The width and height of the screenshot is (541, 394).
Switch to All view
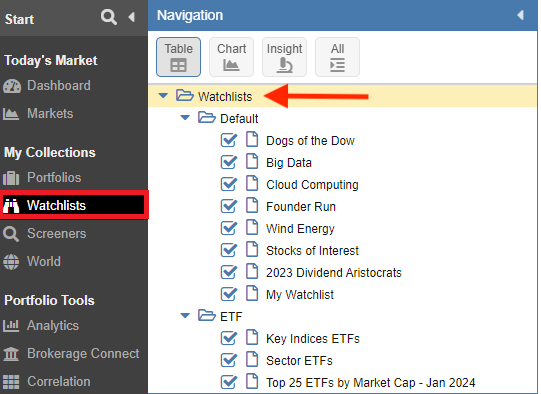[337, 57]
